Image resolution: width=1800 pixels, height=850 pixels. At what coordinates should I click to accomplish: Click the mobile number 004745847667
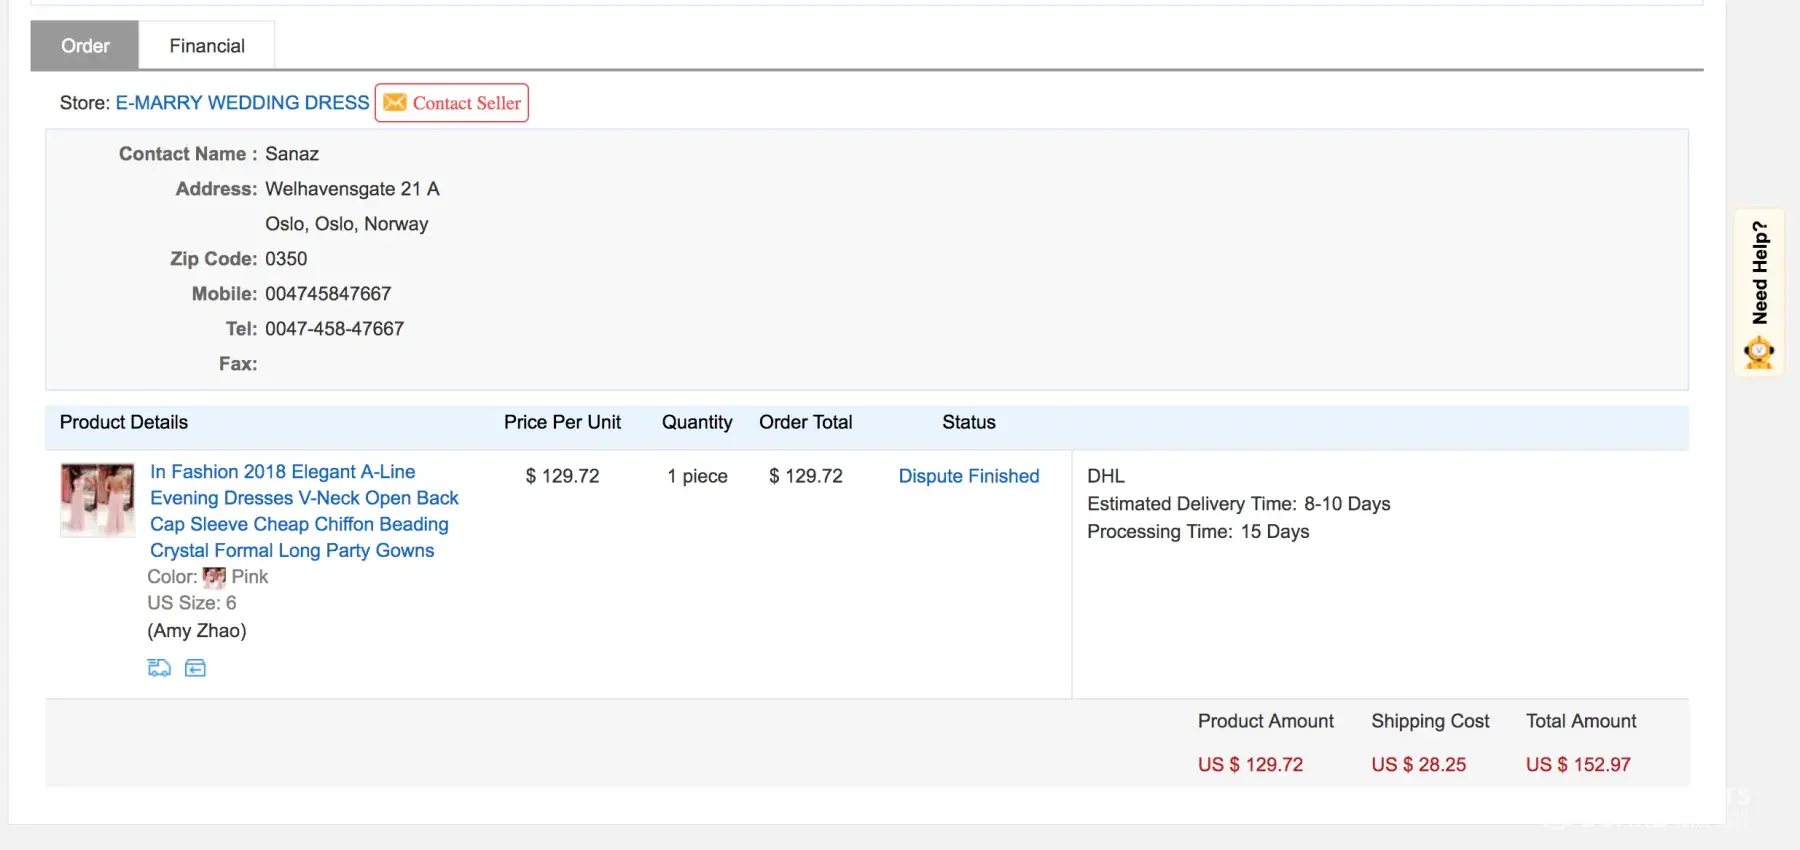click(x=328, y=294)
